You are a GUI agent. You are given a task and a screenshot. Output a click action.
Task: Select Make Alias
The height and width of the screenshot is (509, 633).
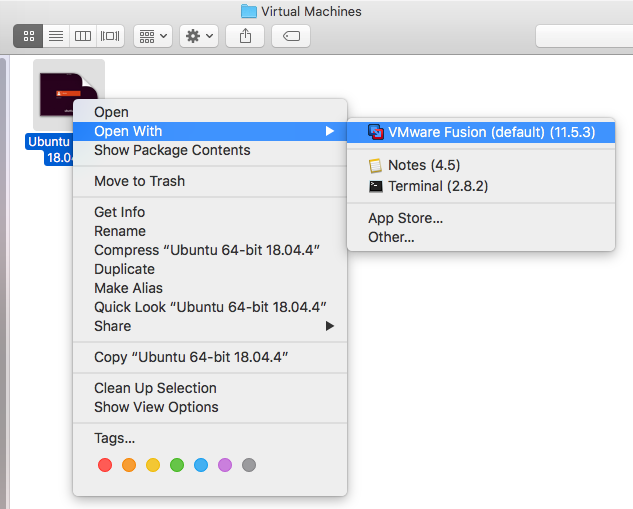click(210, 288)
